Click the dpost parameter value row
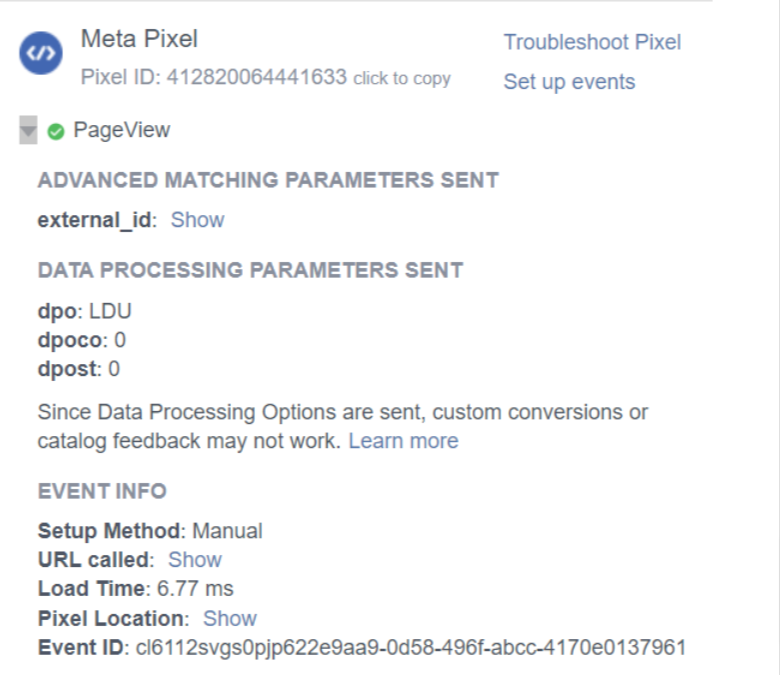Screen dimensions: 780x675 point(79,369)
